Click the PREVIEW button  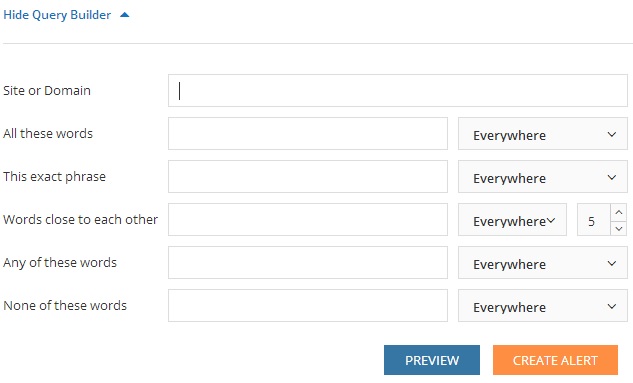[432, 360]
